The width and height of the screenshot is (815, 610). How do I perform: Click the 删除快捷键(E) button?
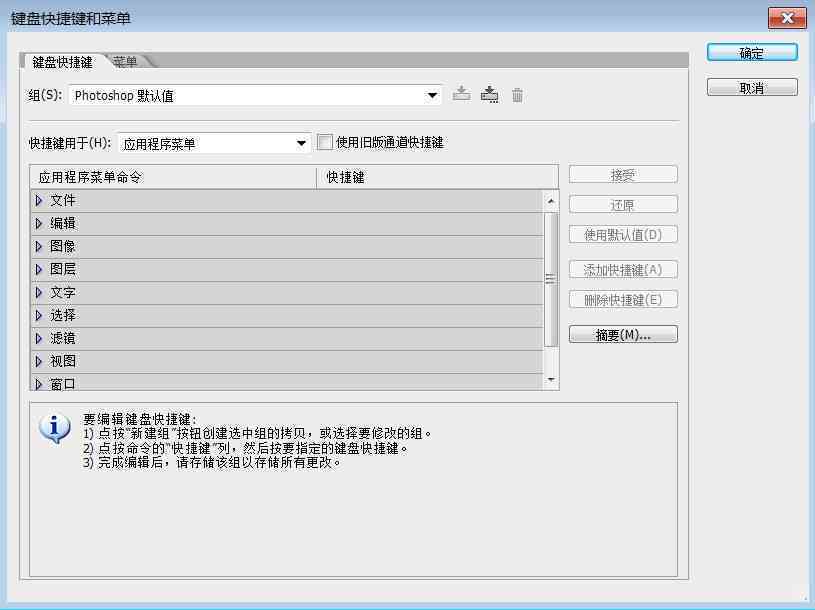tap(623, 300)
